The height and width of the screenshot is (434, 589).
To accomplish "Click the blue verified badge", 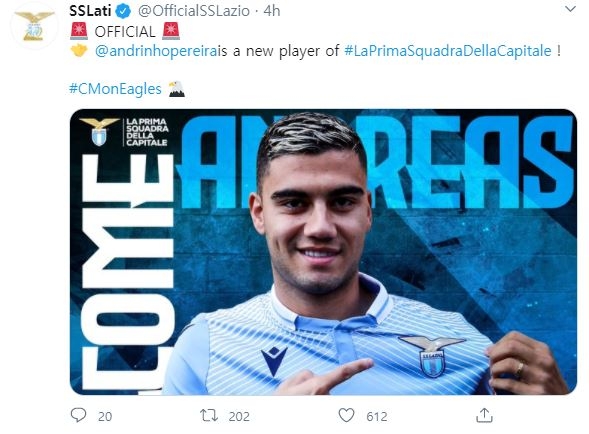I will 123,11.
